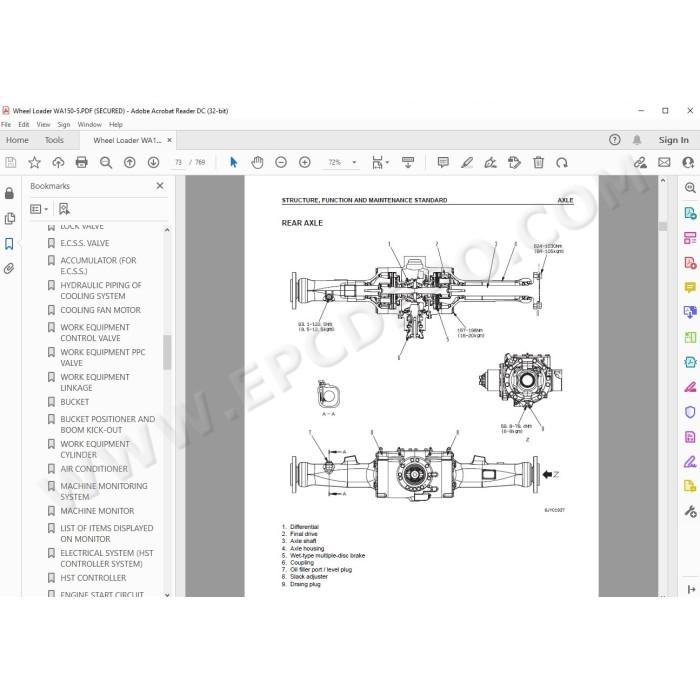Open the page thumbnails panel
The width and height of the screenshot is (700, 700).
(x=9, y=219)
